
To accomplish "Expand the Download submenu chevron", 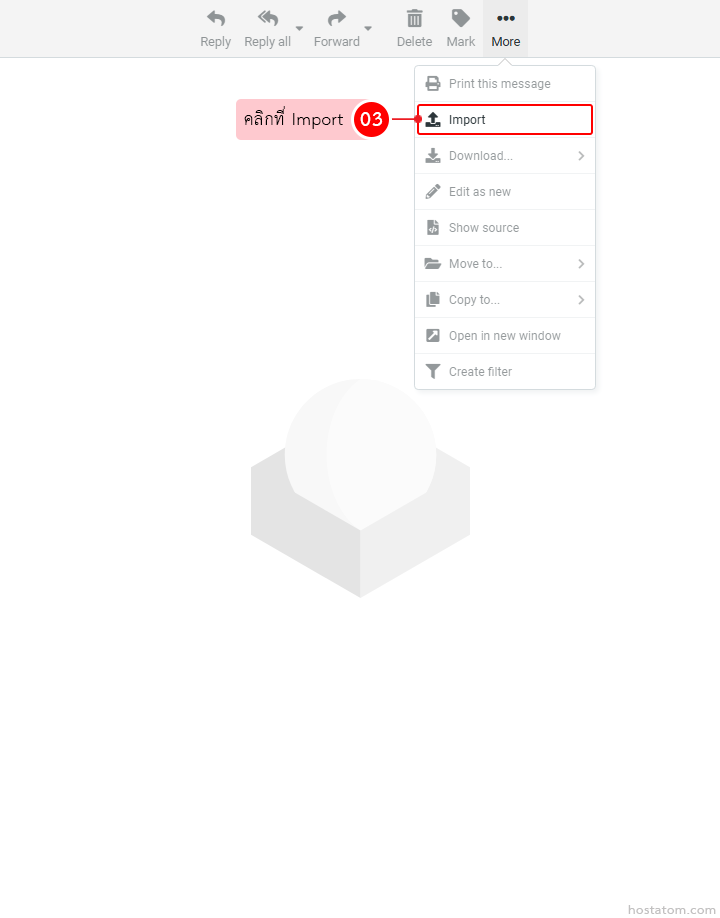I will [x=581, y=156].
